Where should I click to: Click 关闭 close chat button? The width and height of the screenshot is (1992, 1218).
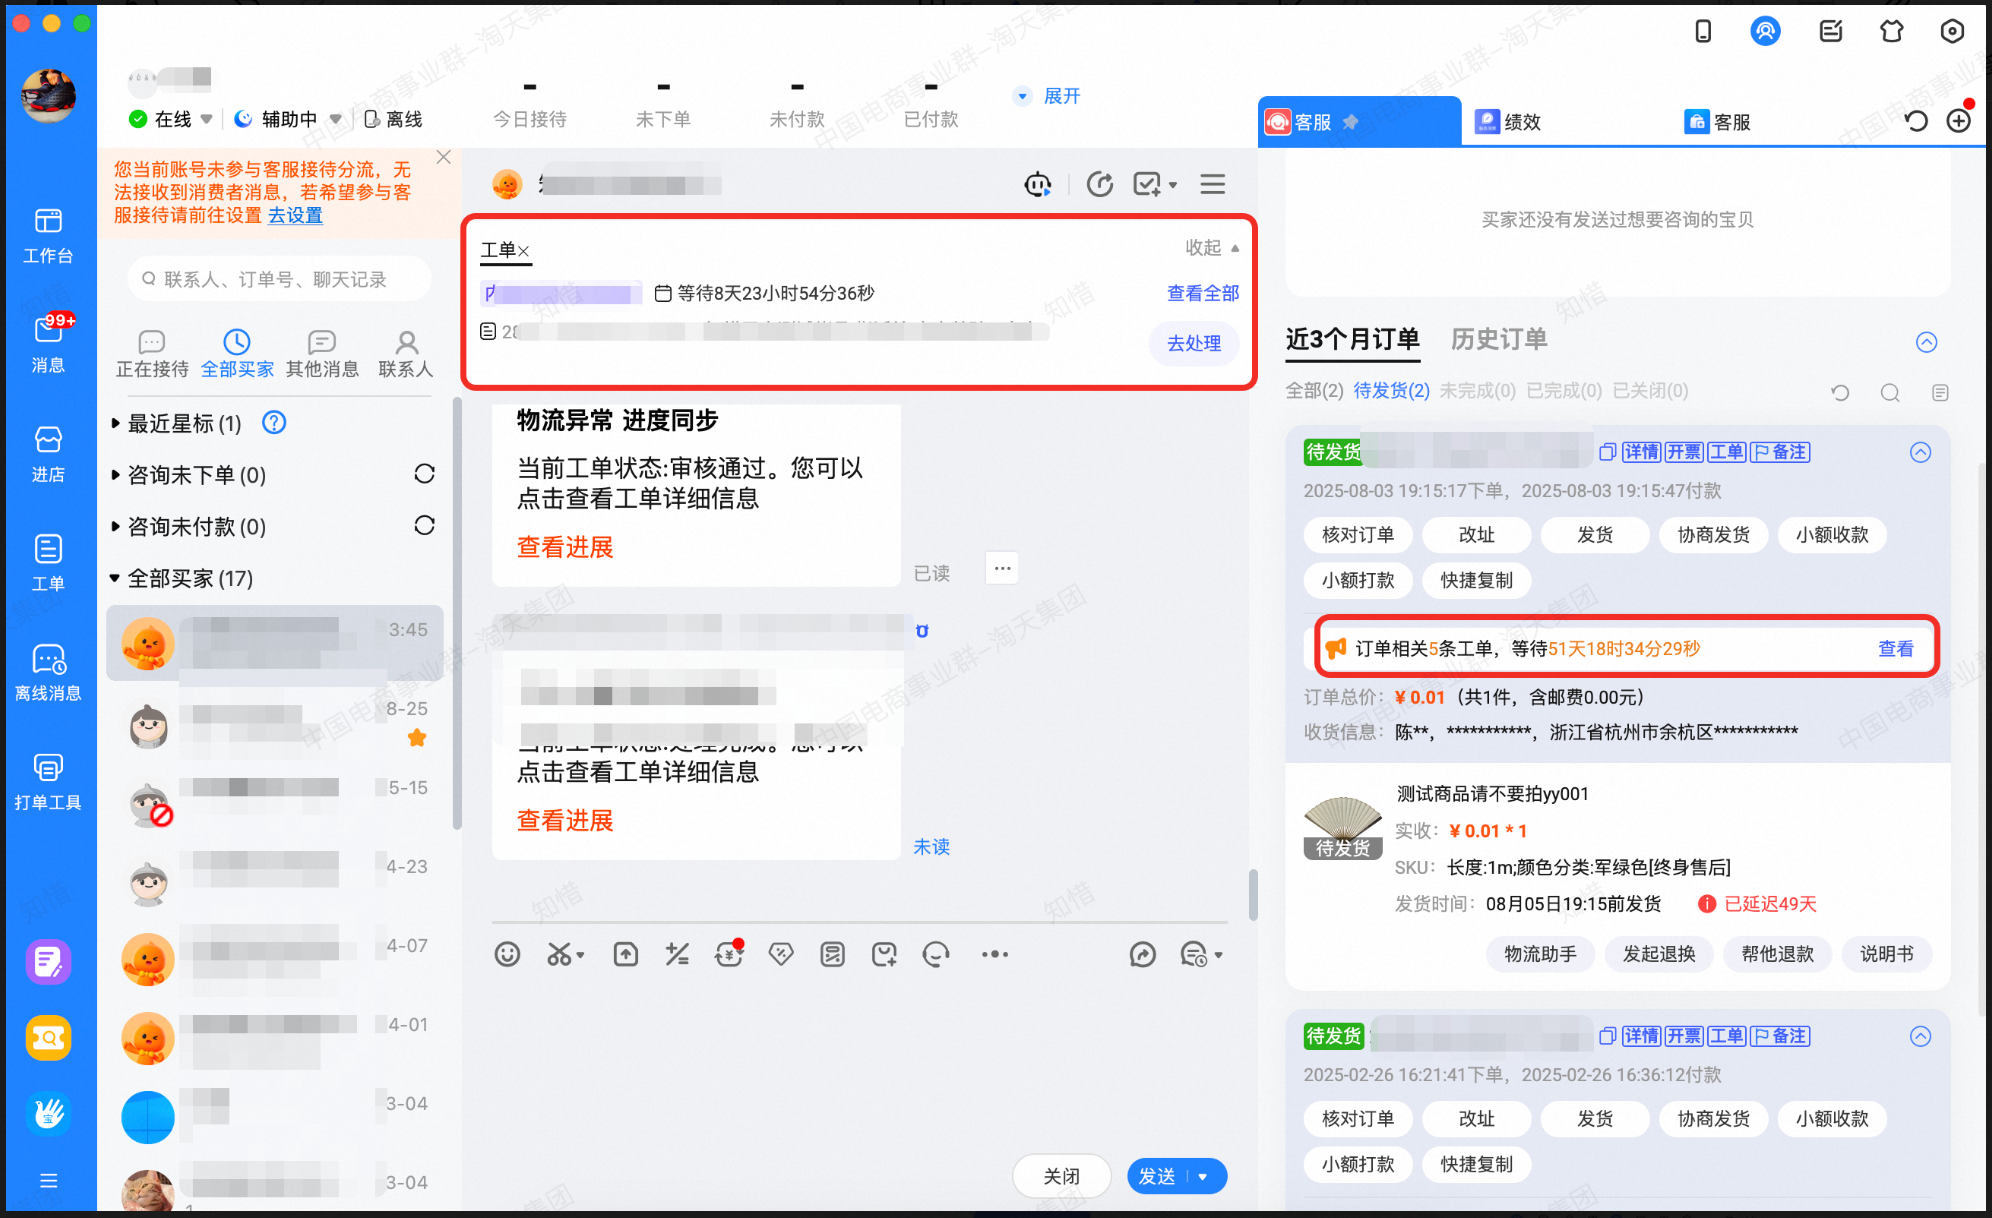(1061, 1177)
